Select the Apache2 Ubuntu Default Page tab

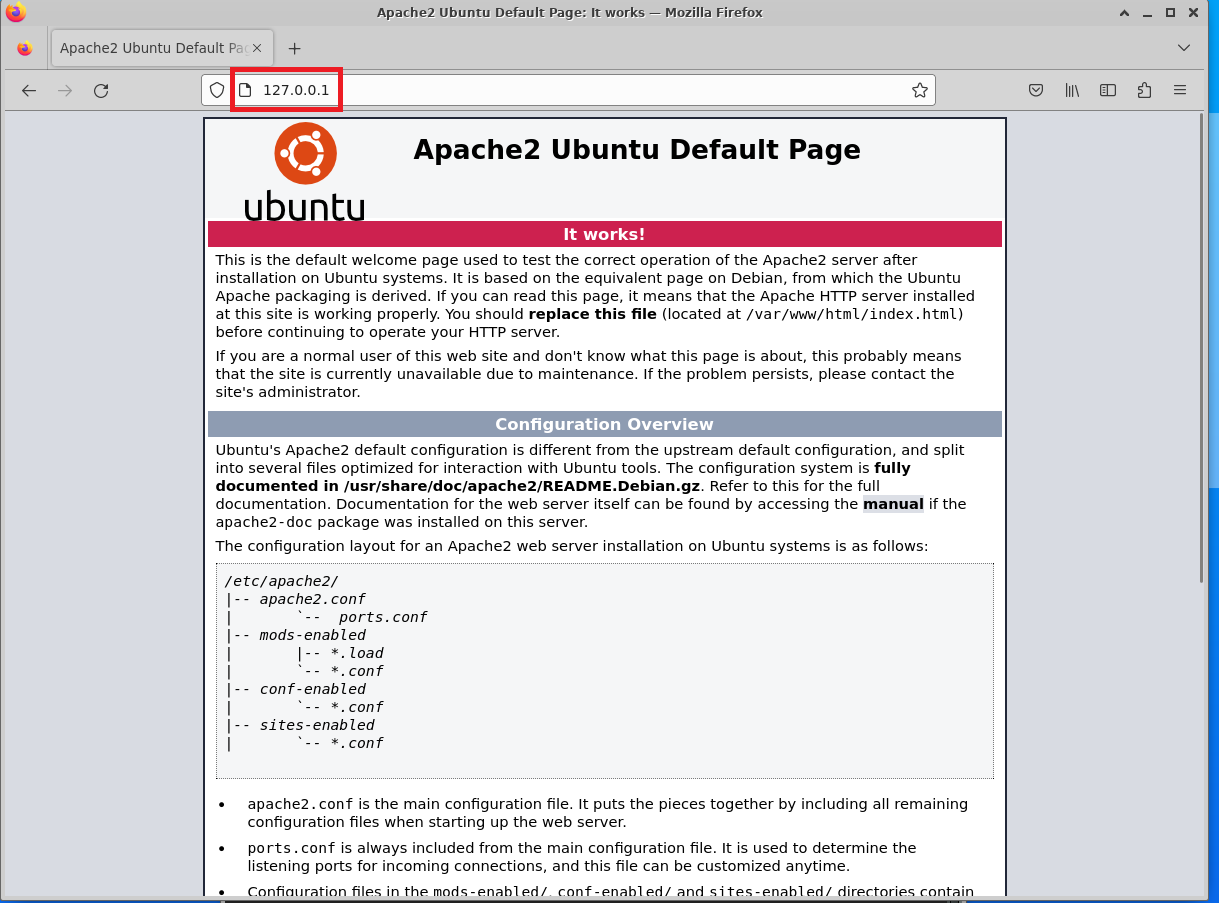(160, 48)
